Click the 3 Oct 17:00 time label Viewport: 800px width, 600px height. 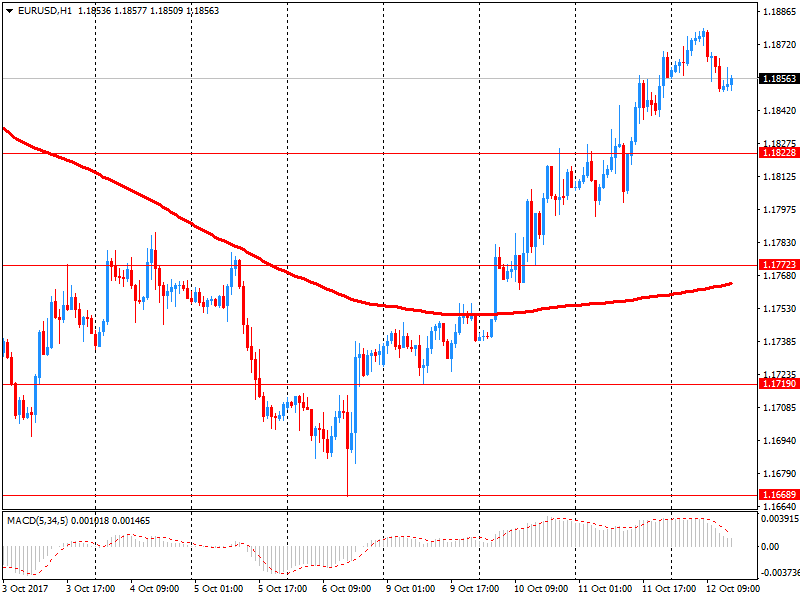[x=90, y=588]
